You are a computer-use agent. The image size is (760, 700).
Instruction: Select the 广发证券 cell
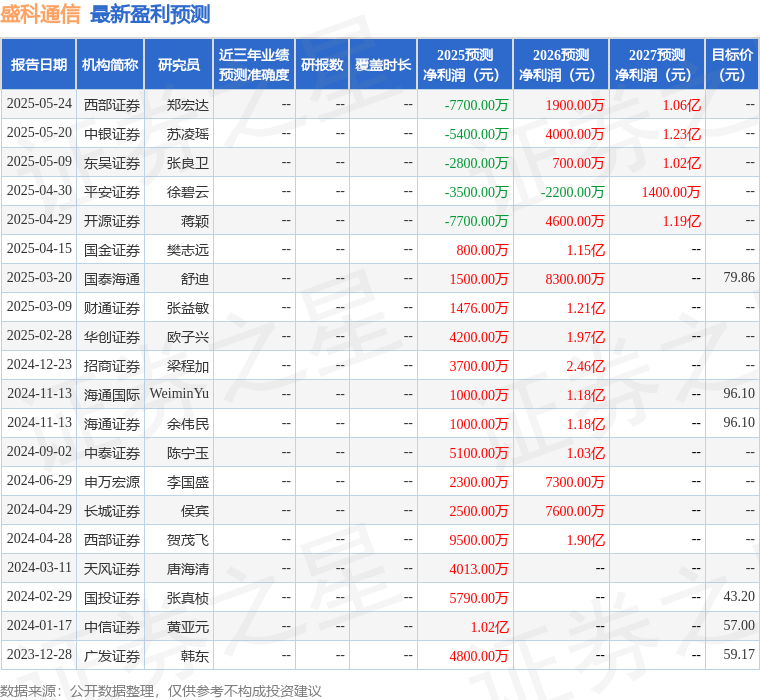(x=112, y=656)
